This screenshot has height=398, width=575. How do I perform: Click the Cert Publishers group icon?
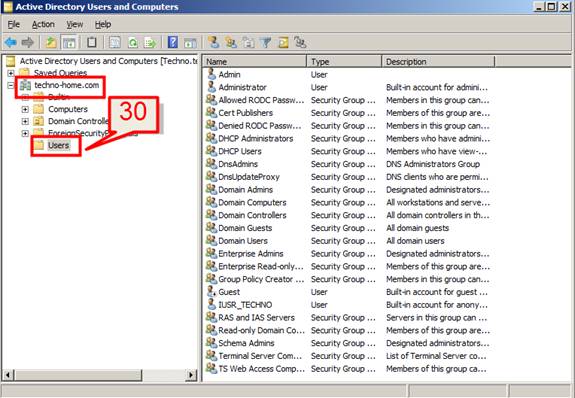click(211, 112)
